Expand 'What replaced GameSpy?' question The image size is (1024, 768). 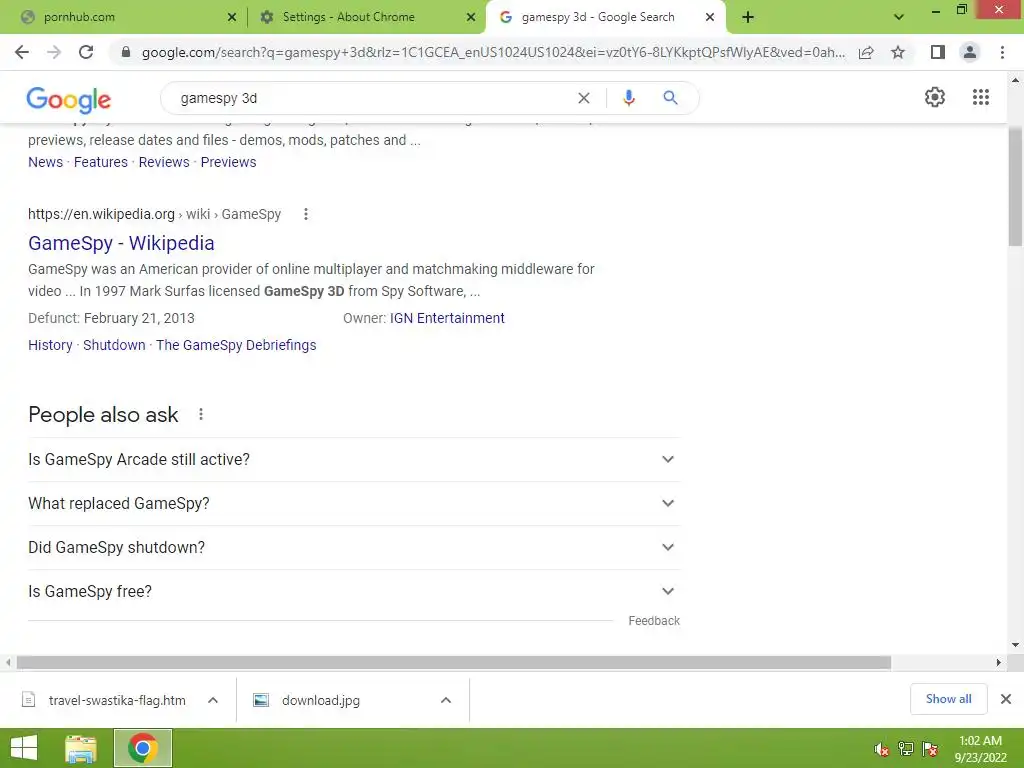point(354,504)
